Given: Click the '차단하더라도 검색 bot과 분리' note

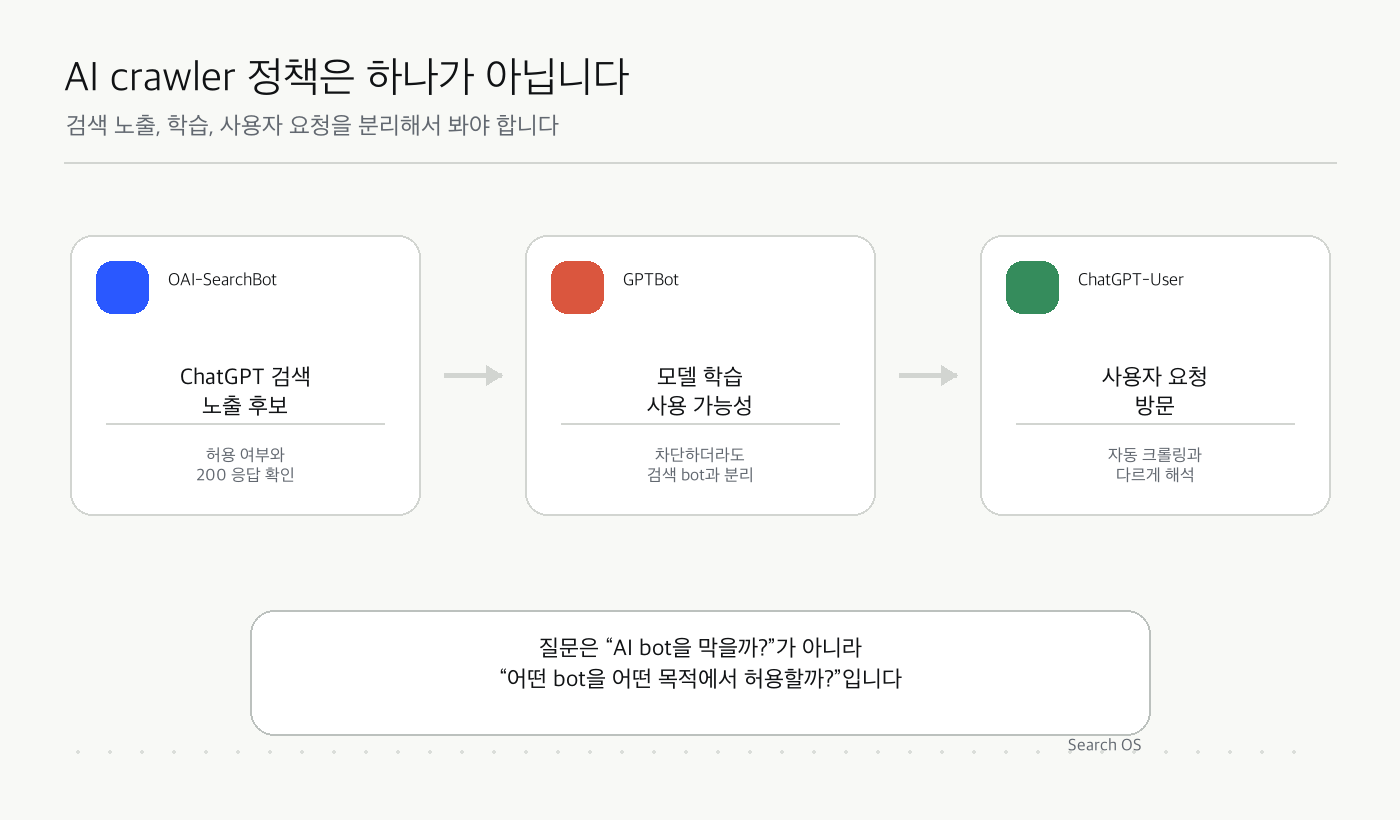Looking at the screenshot, I should coord(700,465).
